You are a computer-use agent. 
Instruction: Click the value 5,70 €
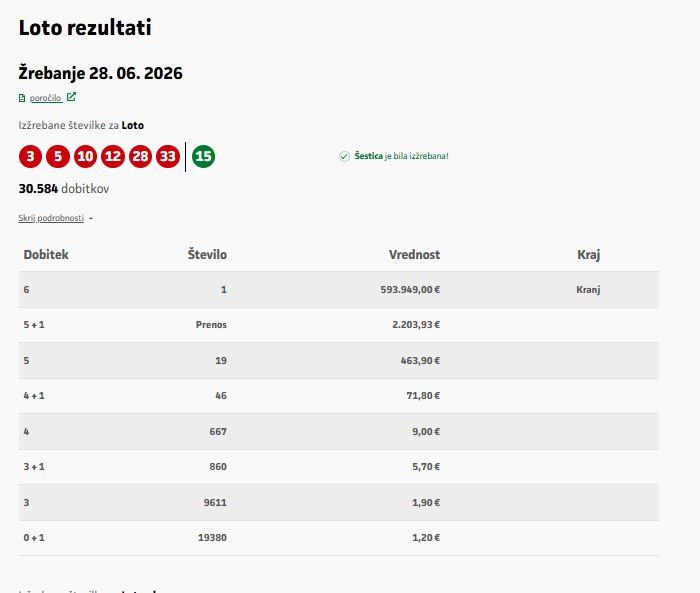point(426,467)
